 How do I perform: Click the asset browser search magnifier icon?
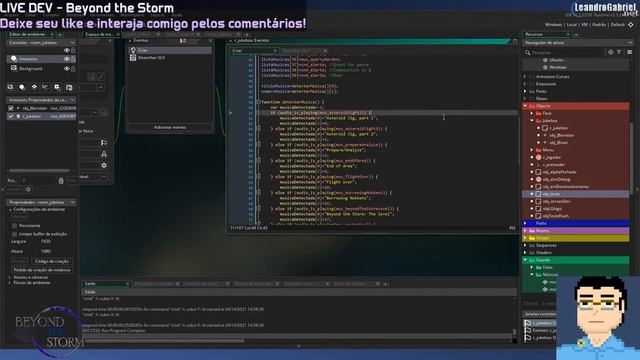528,53
